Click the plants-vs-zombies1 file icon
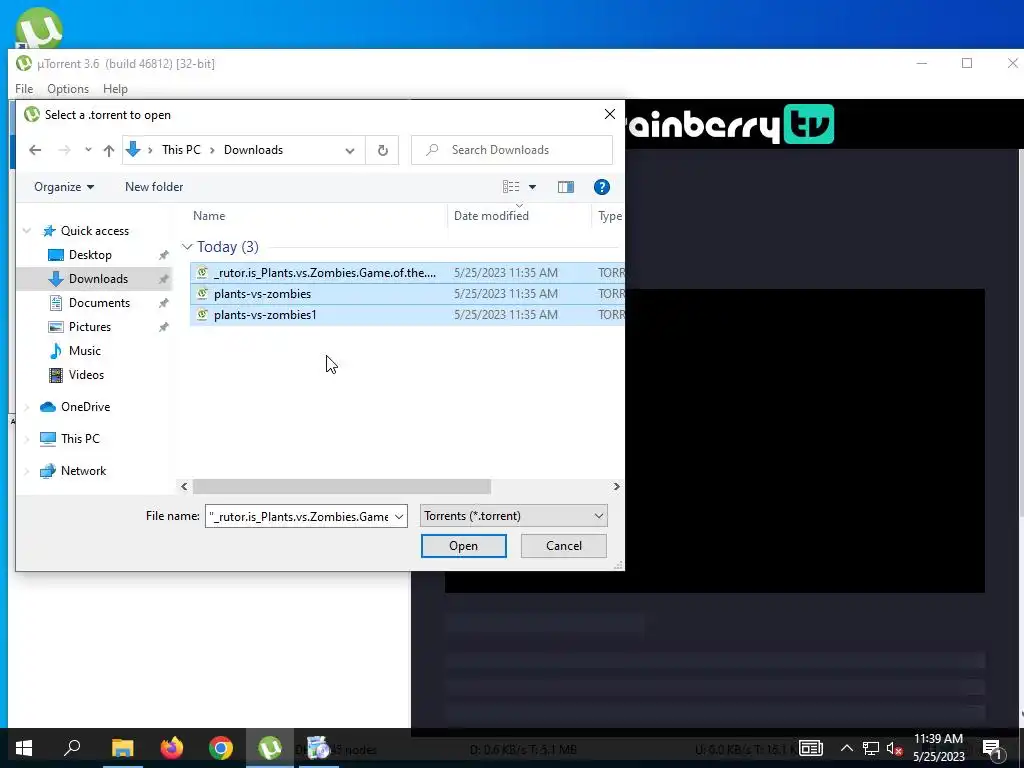 point(202,315)
